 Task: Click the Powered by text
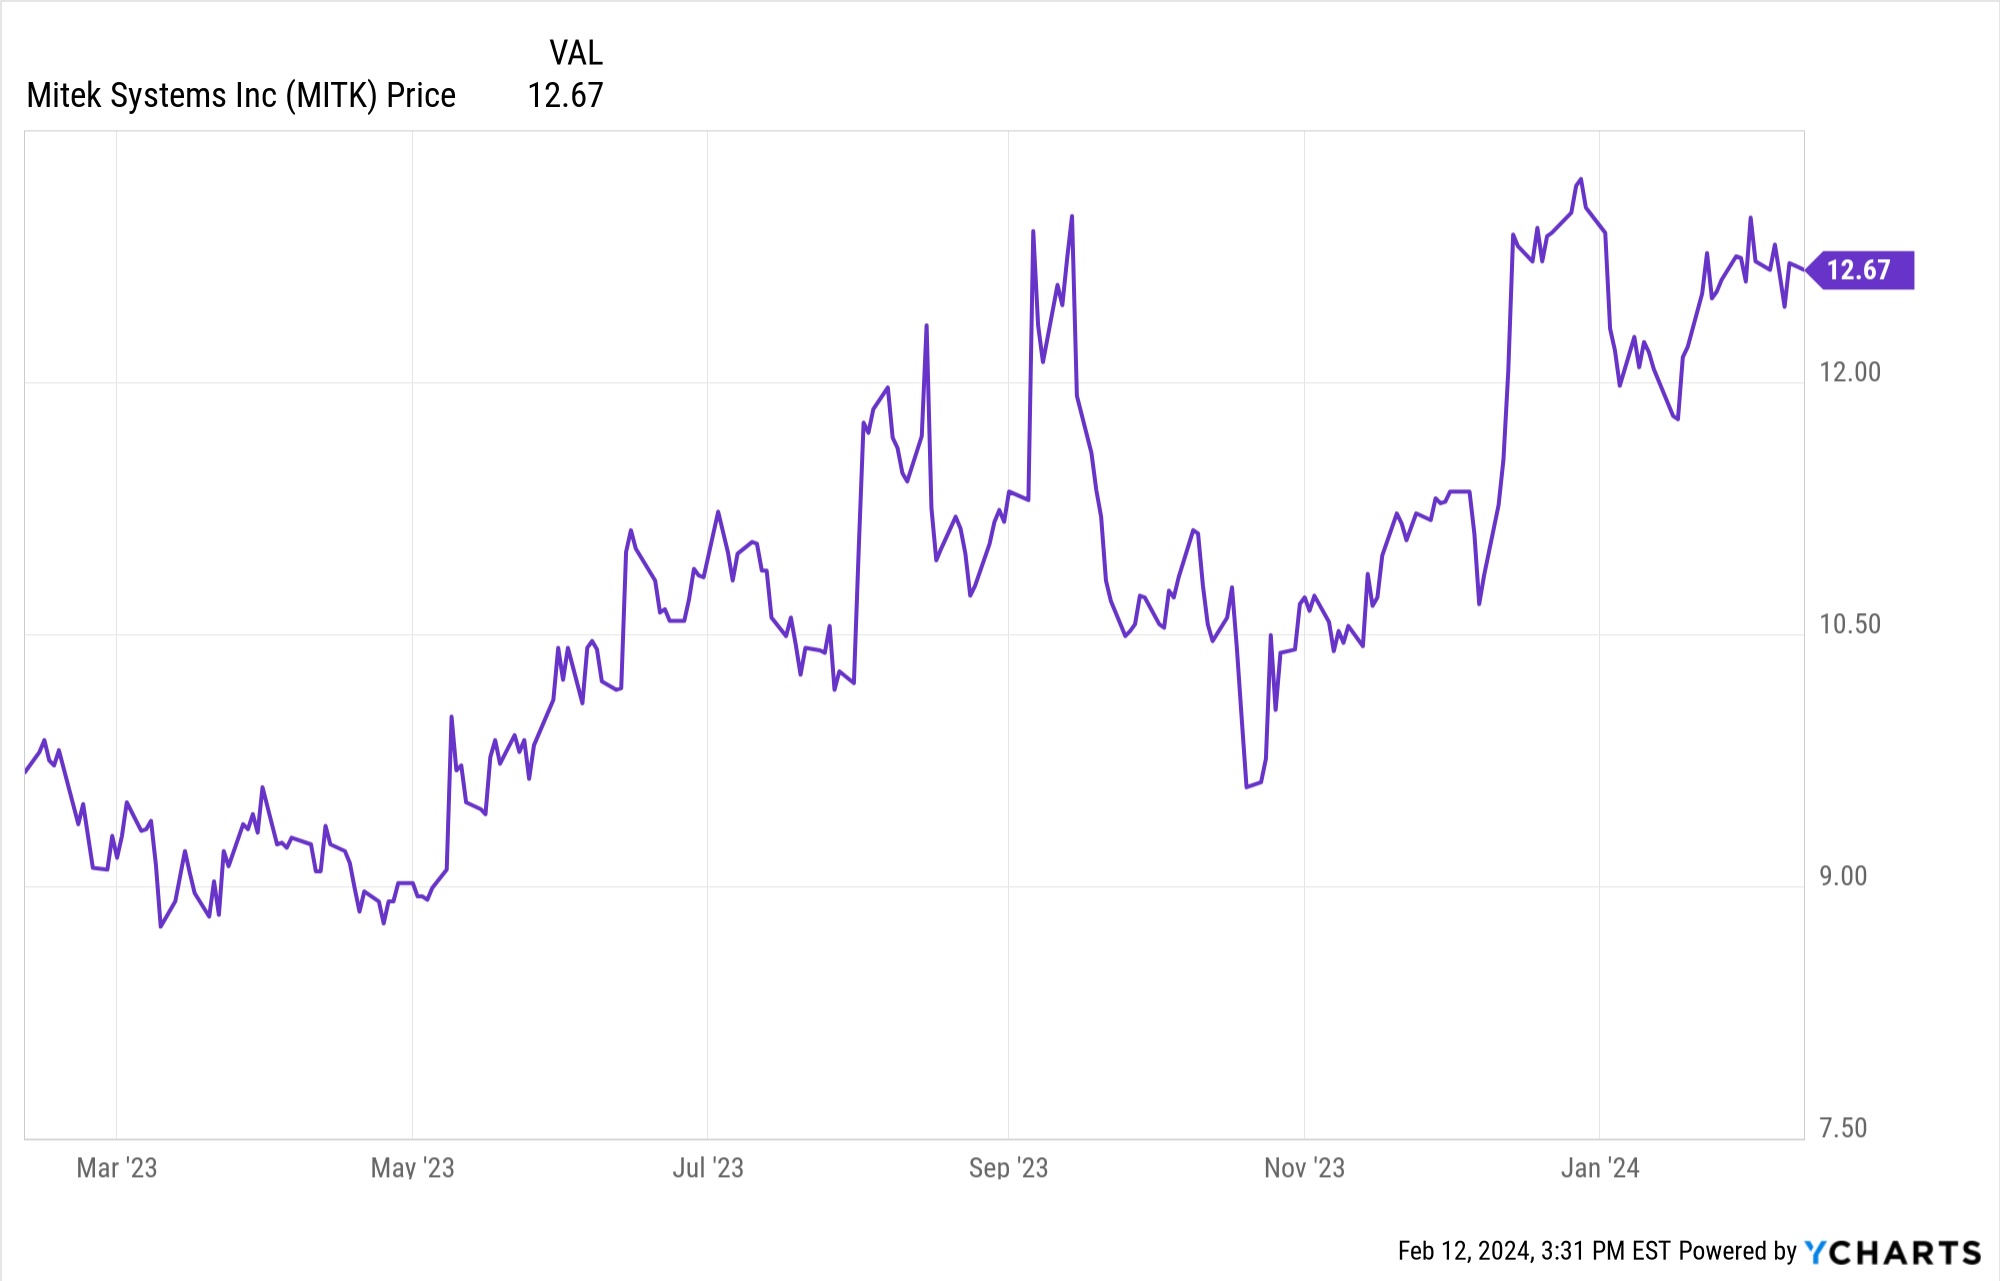pos(1738,1251)
